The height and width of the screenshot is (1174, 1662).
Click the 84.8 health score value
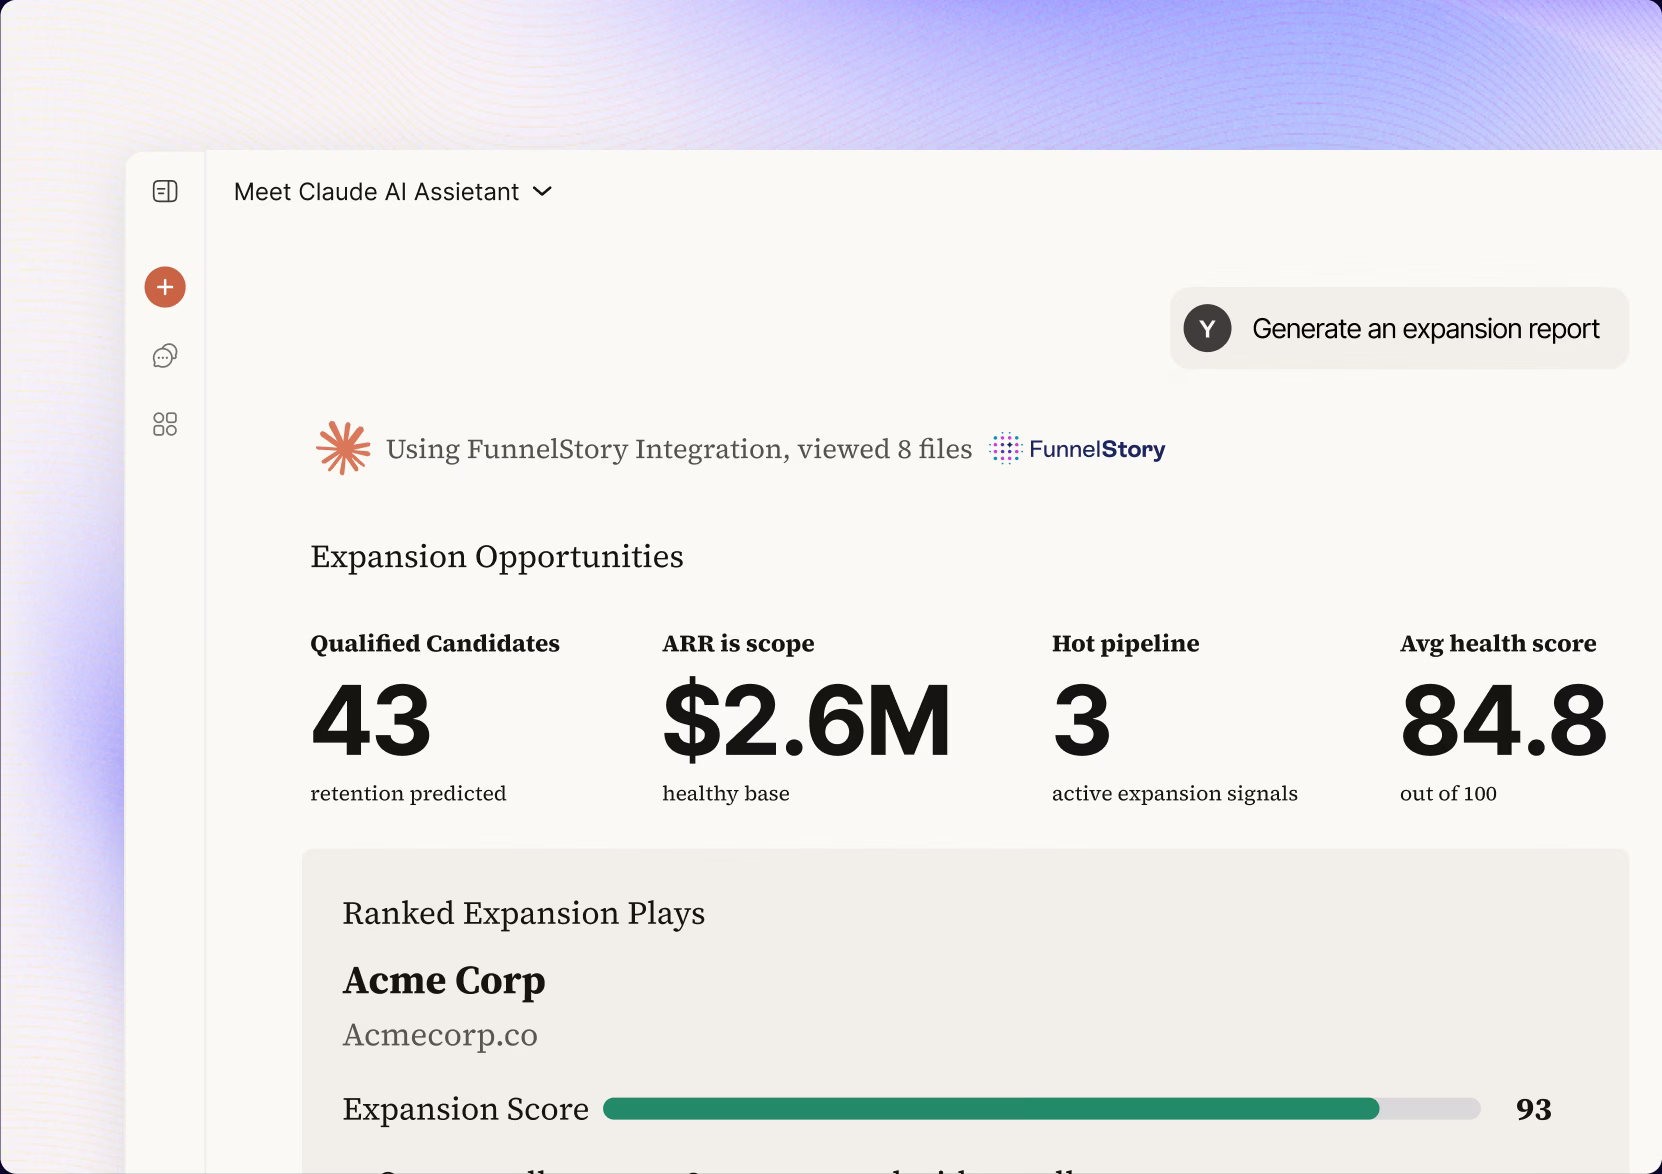1503,720
